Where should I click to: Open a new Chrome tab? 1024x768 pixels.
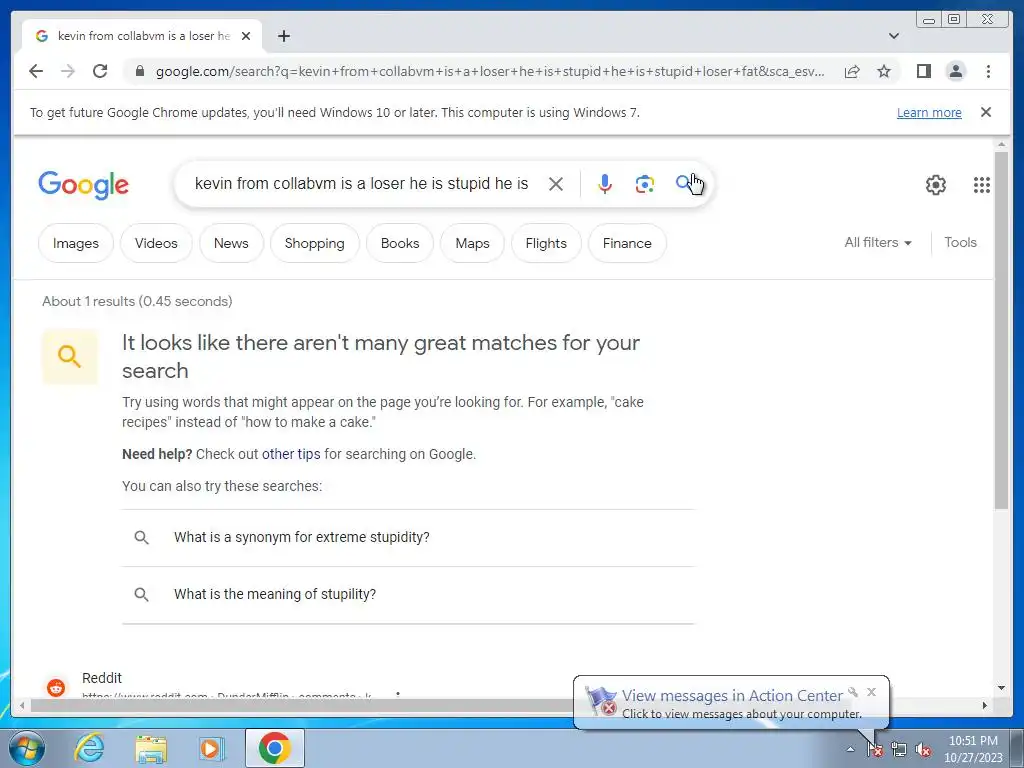pos(283,36)
